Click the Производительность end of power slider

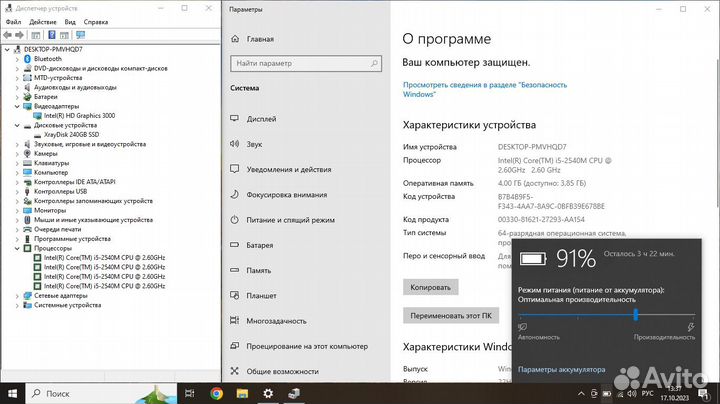[x=664, y=337]
